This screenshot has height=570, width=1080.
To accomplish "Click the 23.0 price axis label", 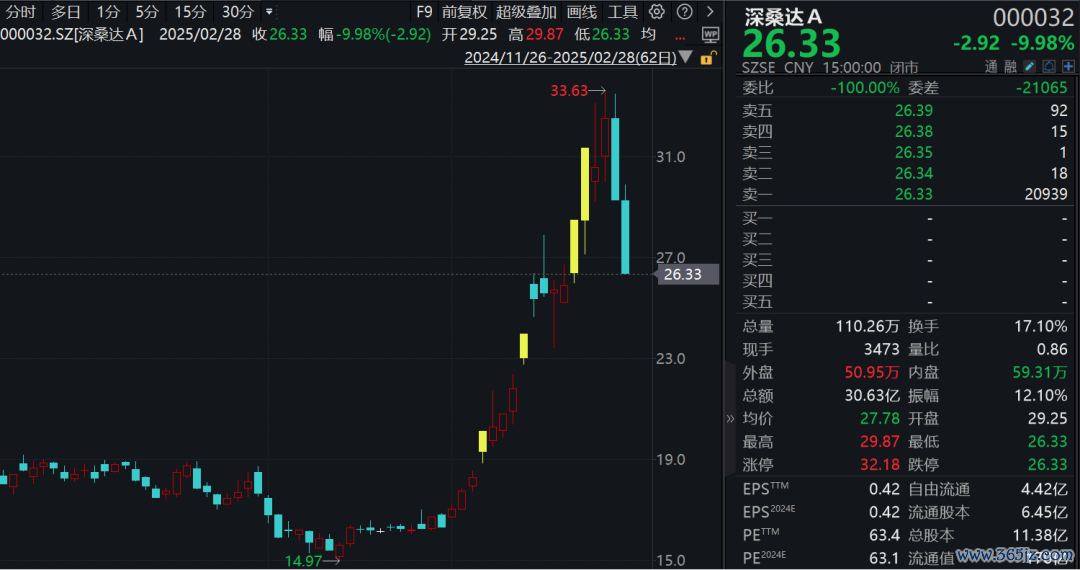I will (x=670, y=359).
